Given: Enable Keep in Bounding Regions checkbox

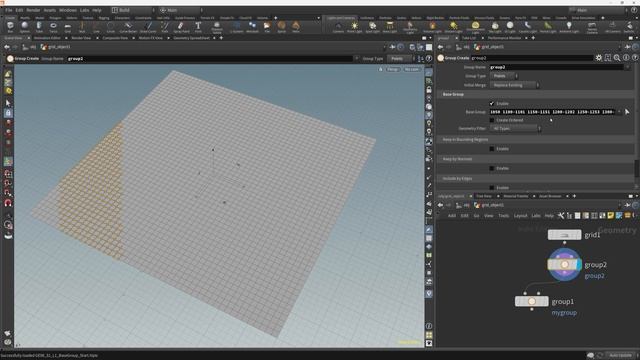Looking at the screenshot, I should [492, 149].
